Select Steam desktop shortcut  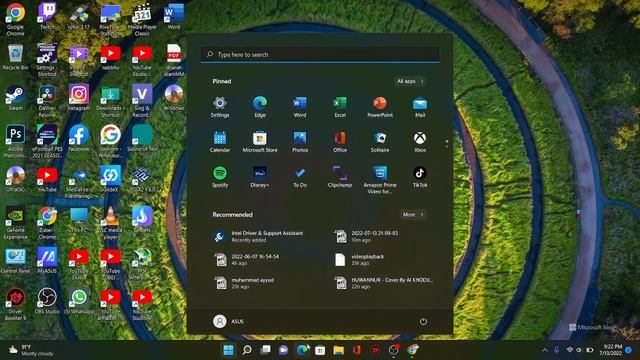(x=15, y=98)
